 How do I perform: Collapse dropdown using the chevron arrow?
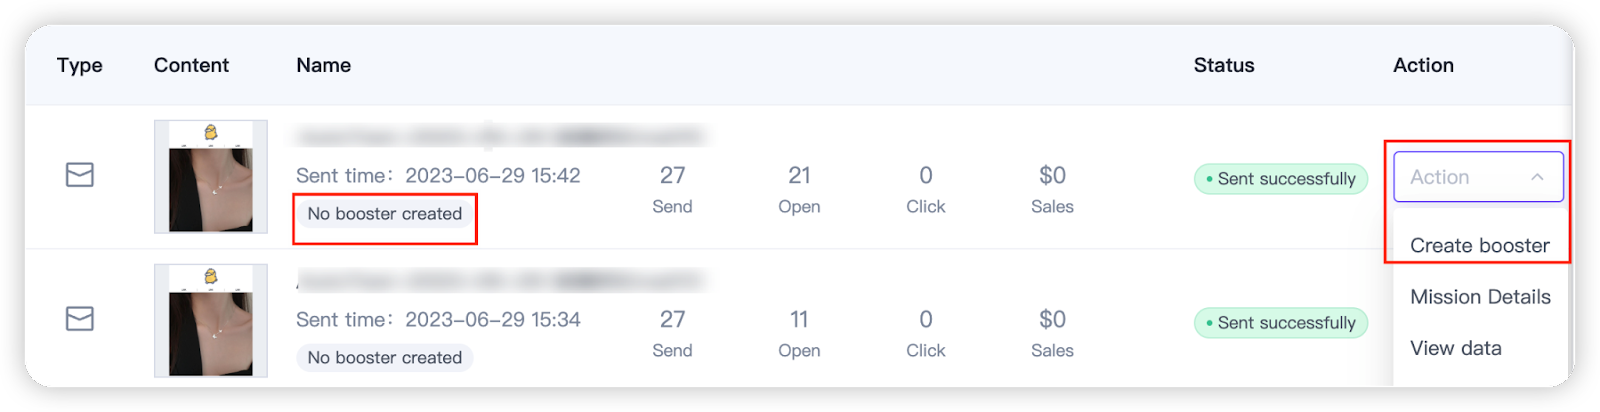[x=1537, y=177]
